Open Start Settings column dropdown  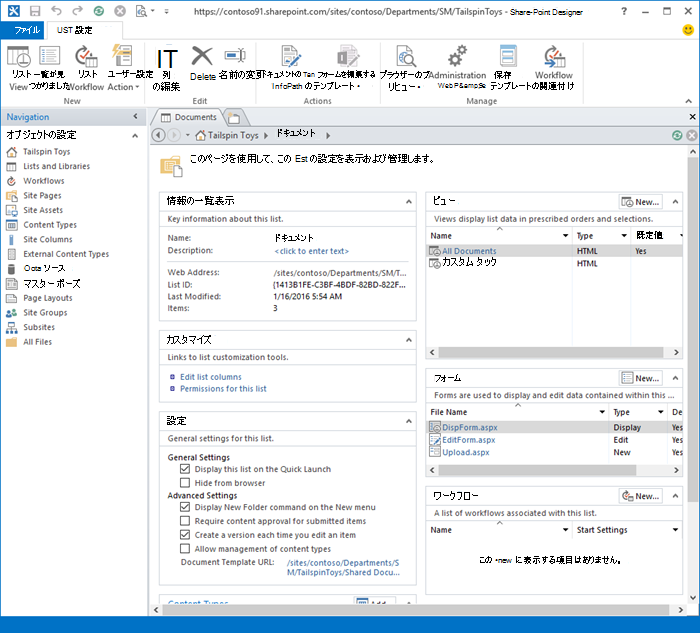675,529
